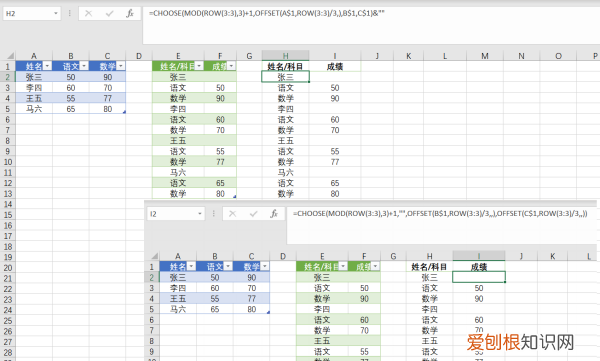
Task: Click cell C2 value 90 in top sheet
Action: click(x=108, y=77)
